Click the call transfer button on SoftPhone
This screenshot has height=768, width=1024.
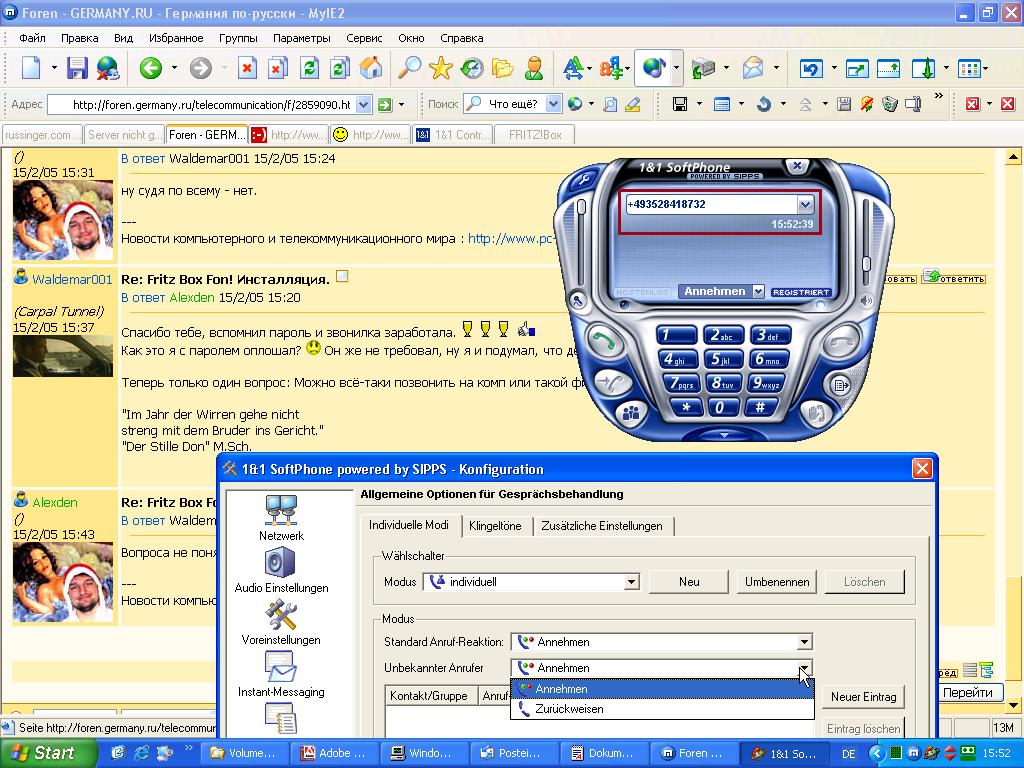[610, 383]
